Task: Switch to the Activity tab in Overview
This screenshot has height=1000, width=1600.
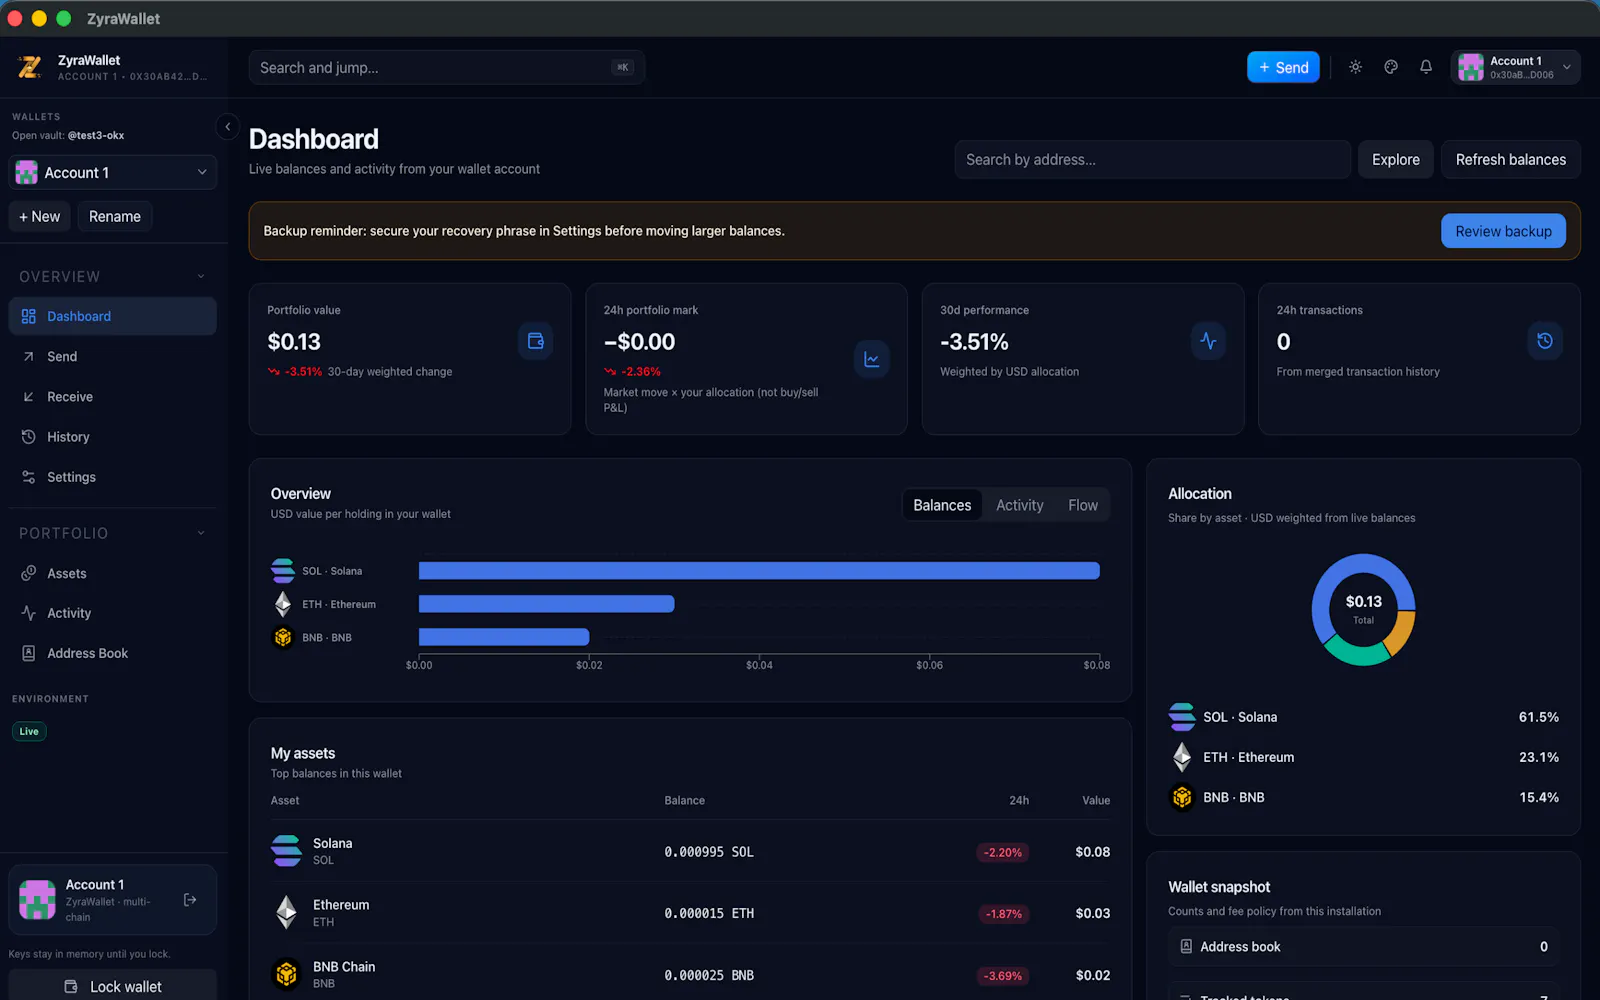Action: (1019, 505)
